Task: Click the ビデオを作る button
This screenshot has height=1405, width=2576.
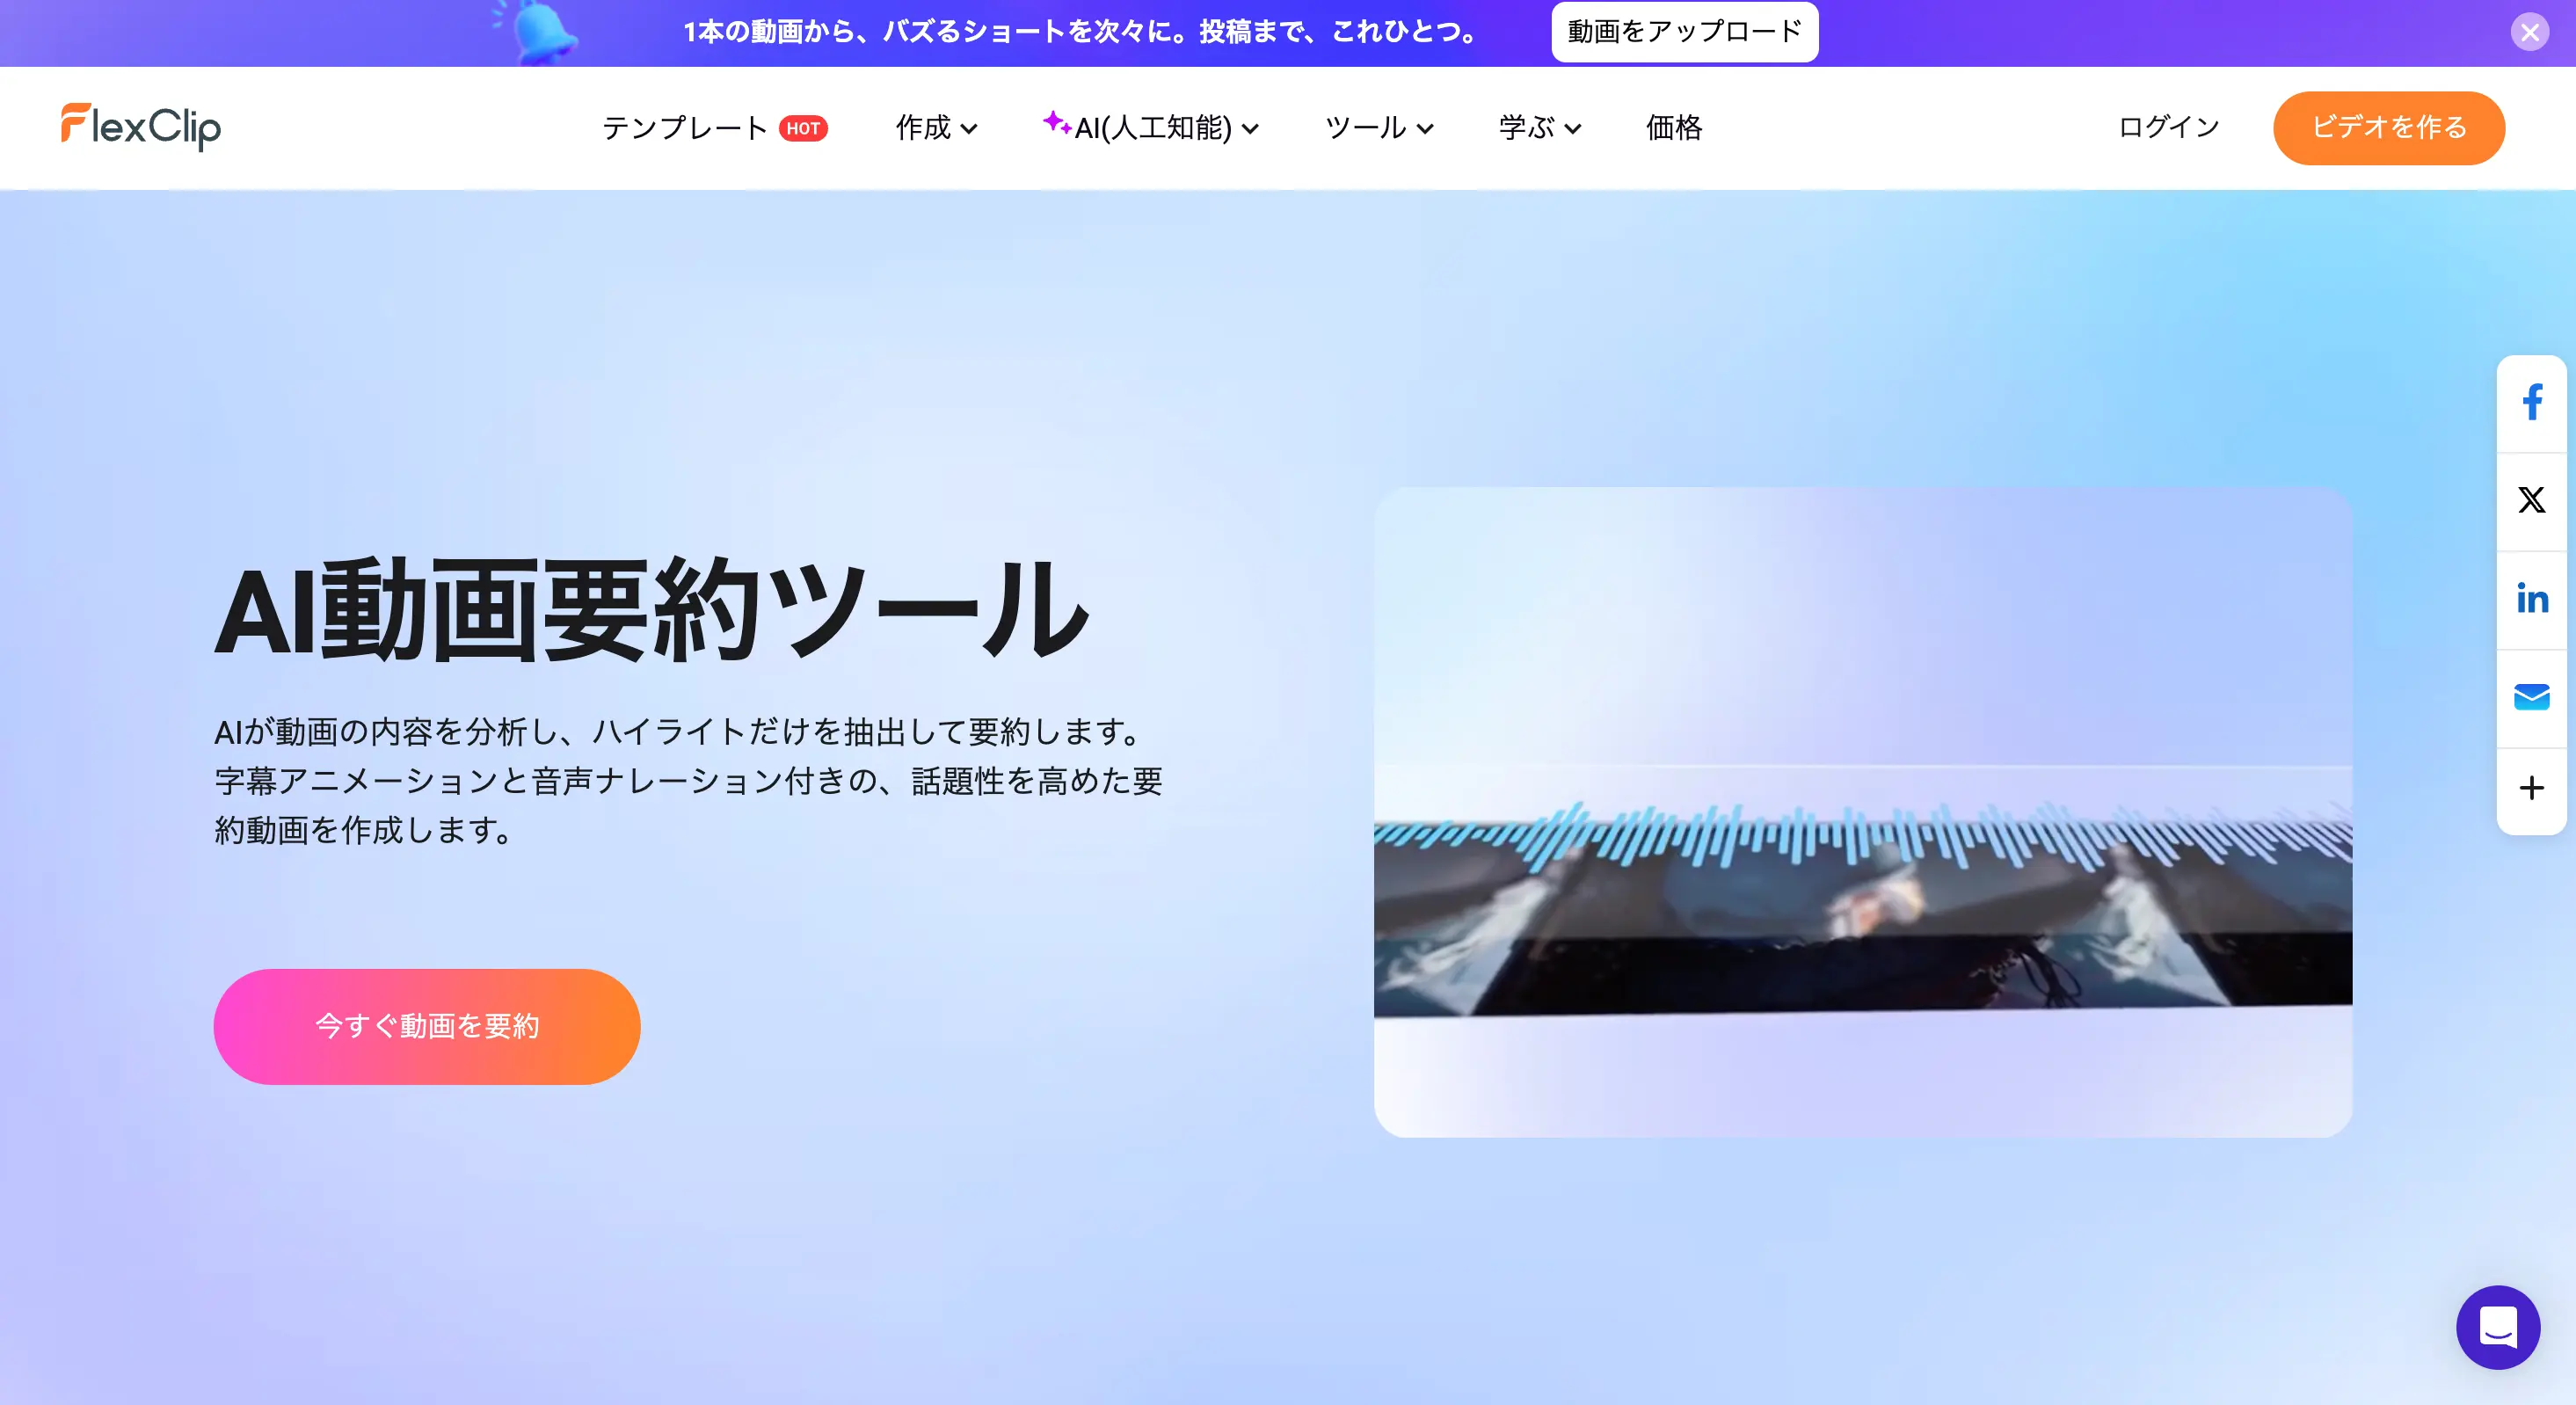Action: (x=2388, y=128)
